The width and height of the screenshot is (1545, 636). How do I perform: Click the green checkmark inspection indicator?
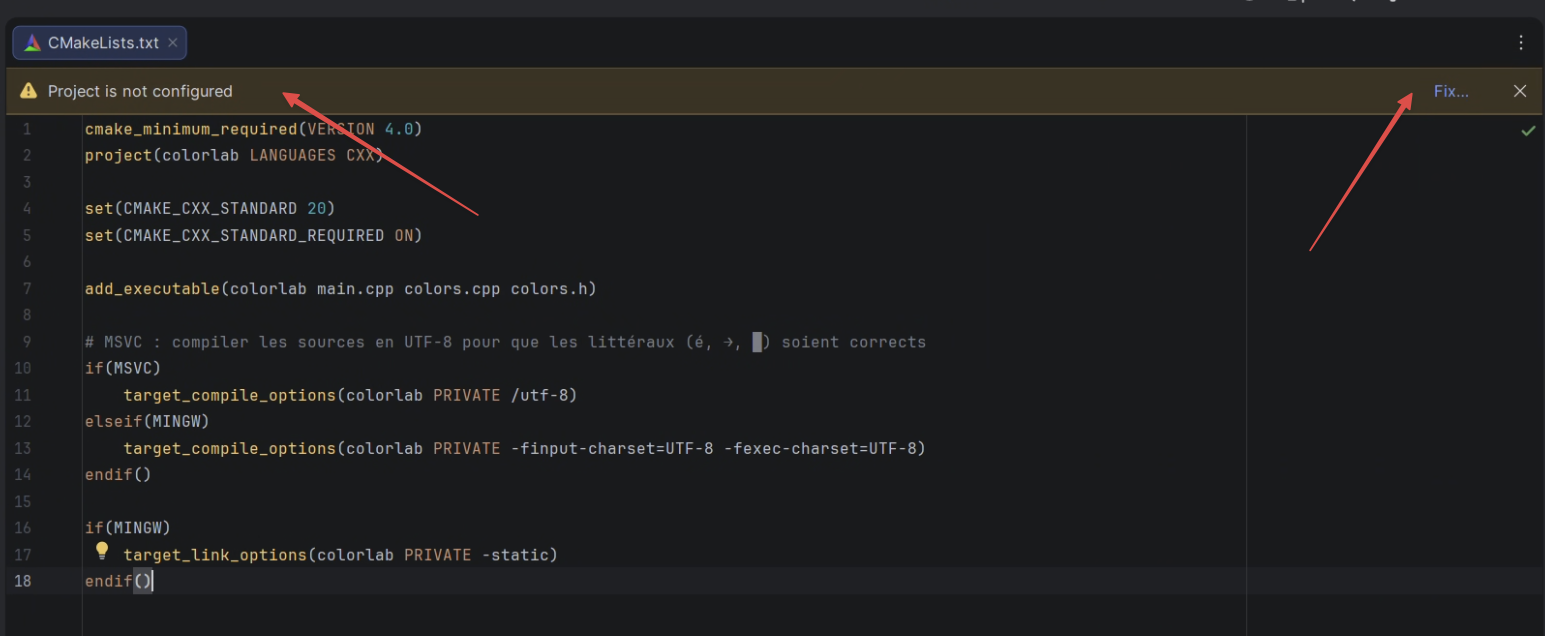[x=1528, y=130]
